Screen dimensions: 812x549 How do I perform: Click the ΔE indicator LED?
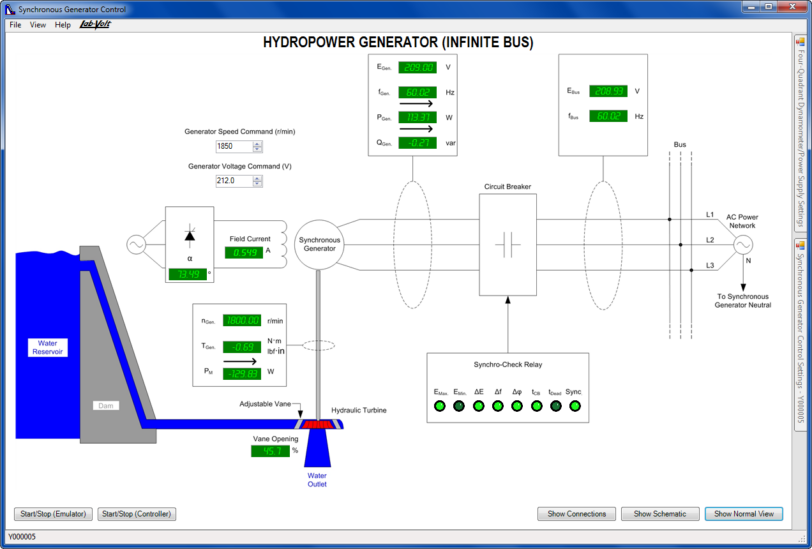click(x=478, y=407)
